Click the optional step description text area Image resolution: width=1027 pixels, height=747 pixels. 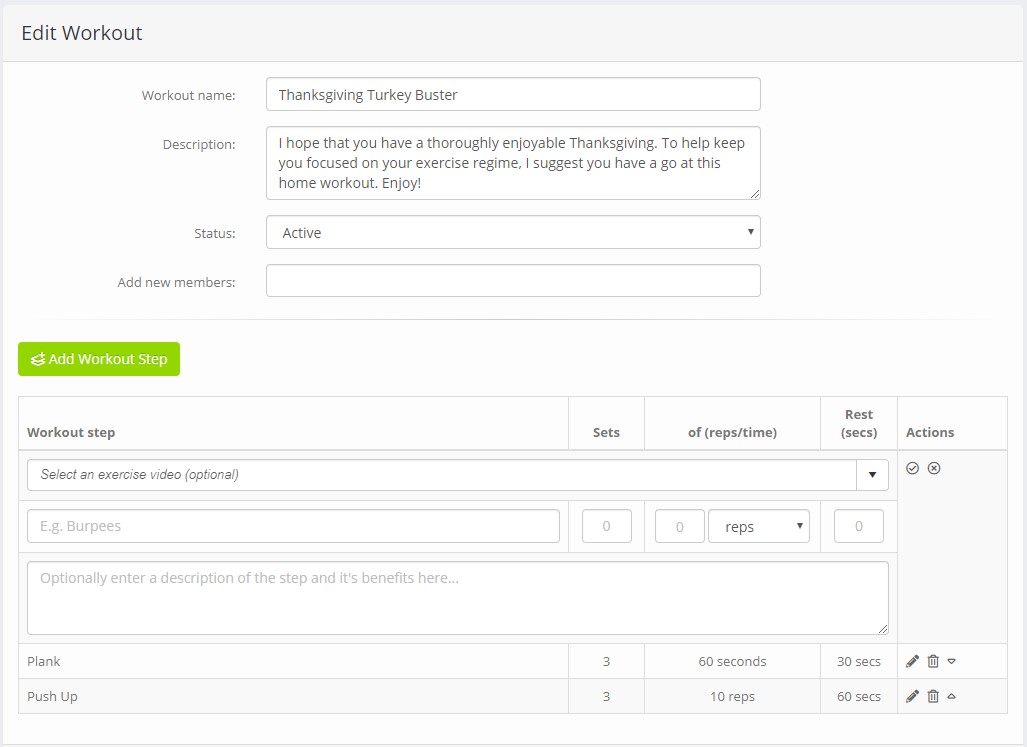pyautogui.click(x=458, y=598)
